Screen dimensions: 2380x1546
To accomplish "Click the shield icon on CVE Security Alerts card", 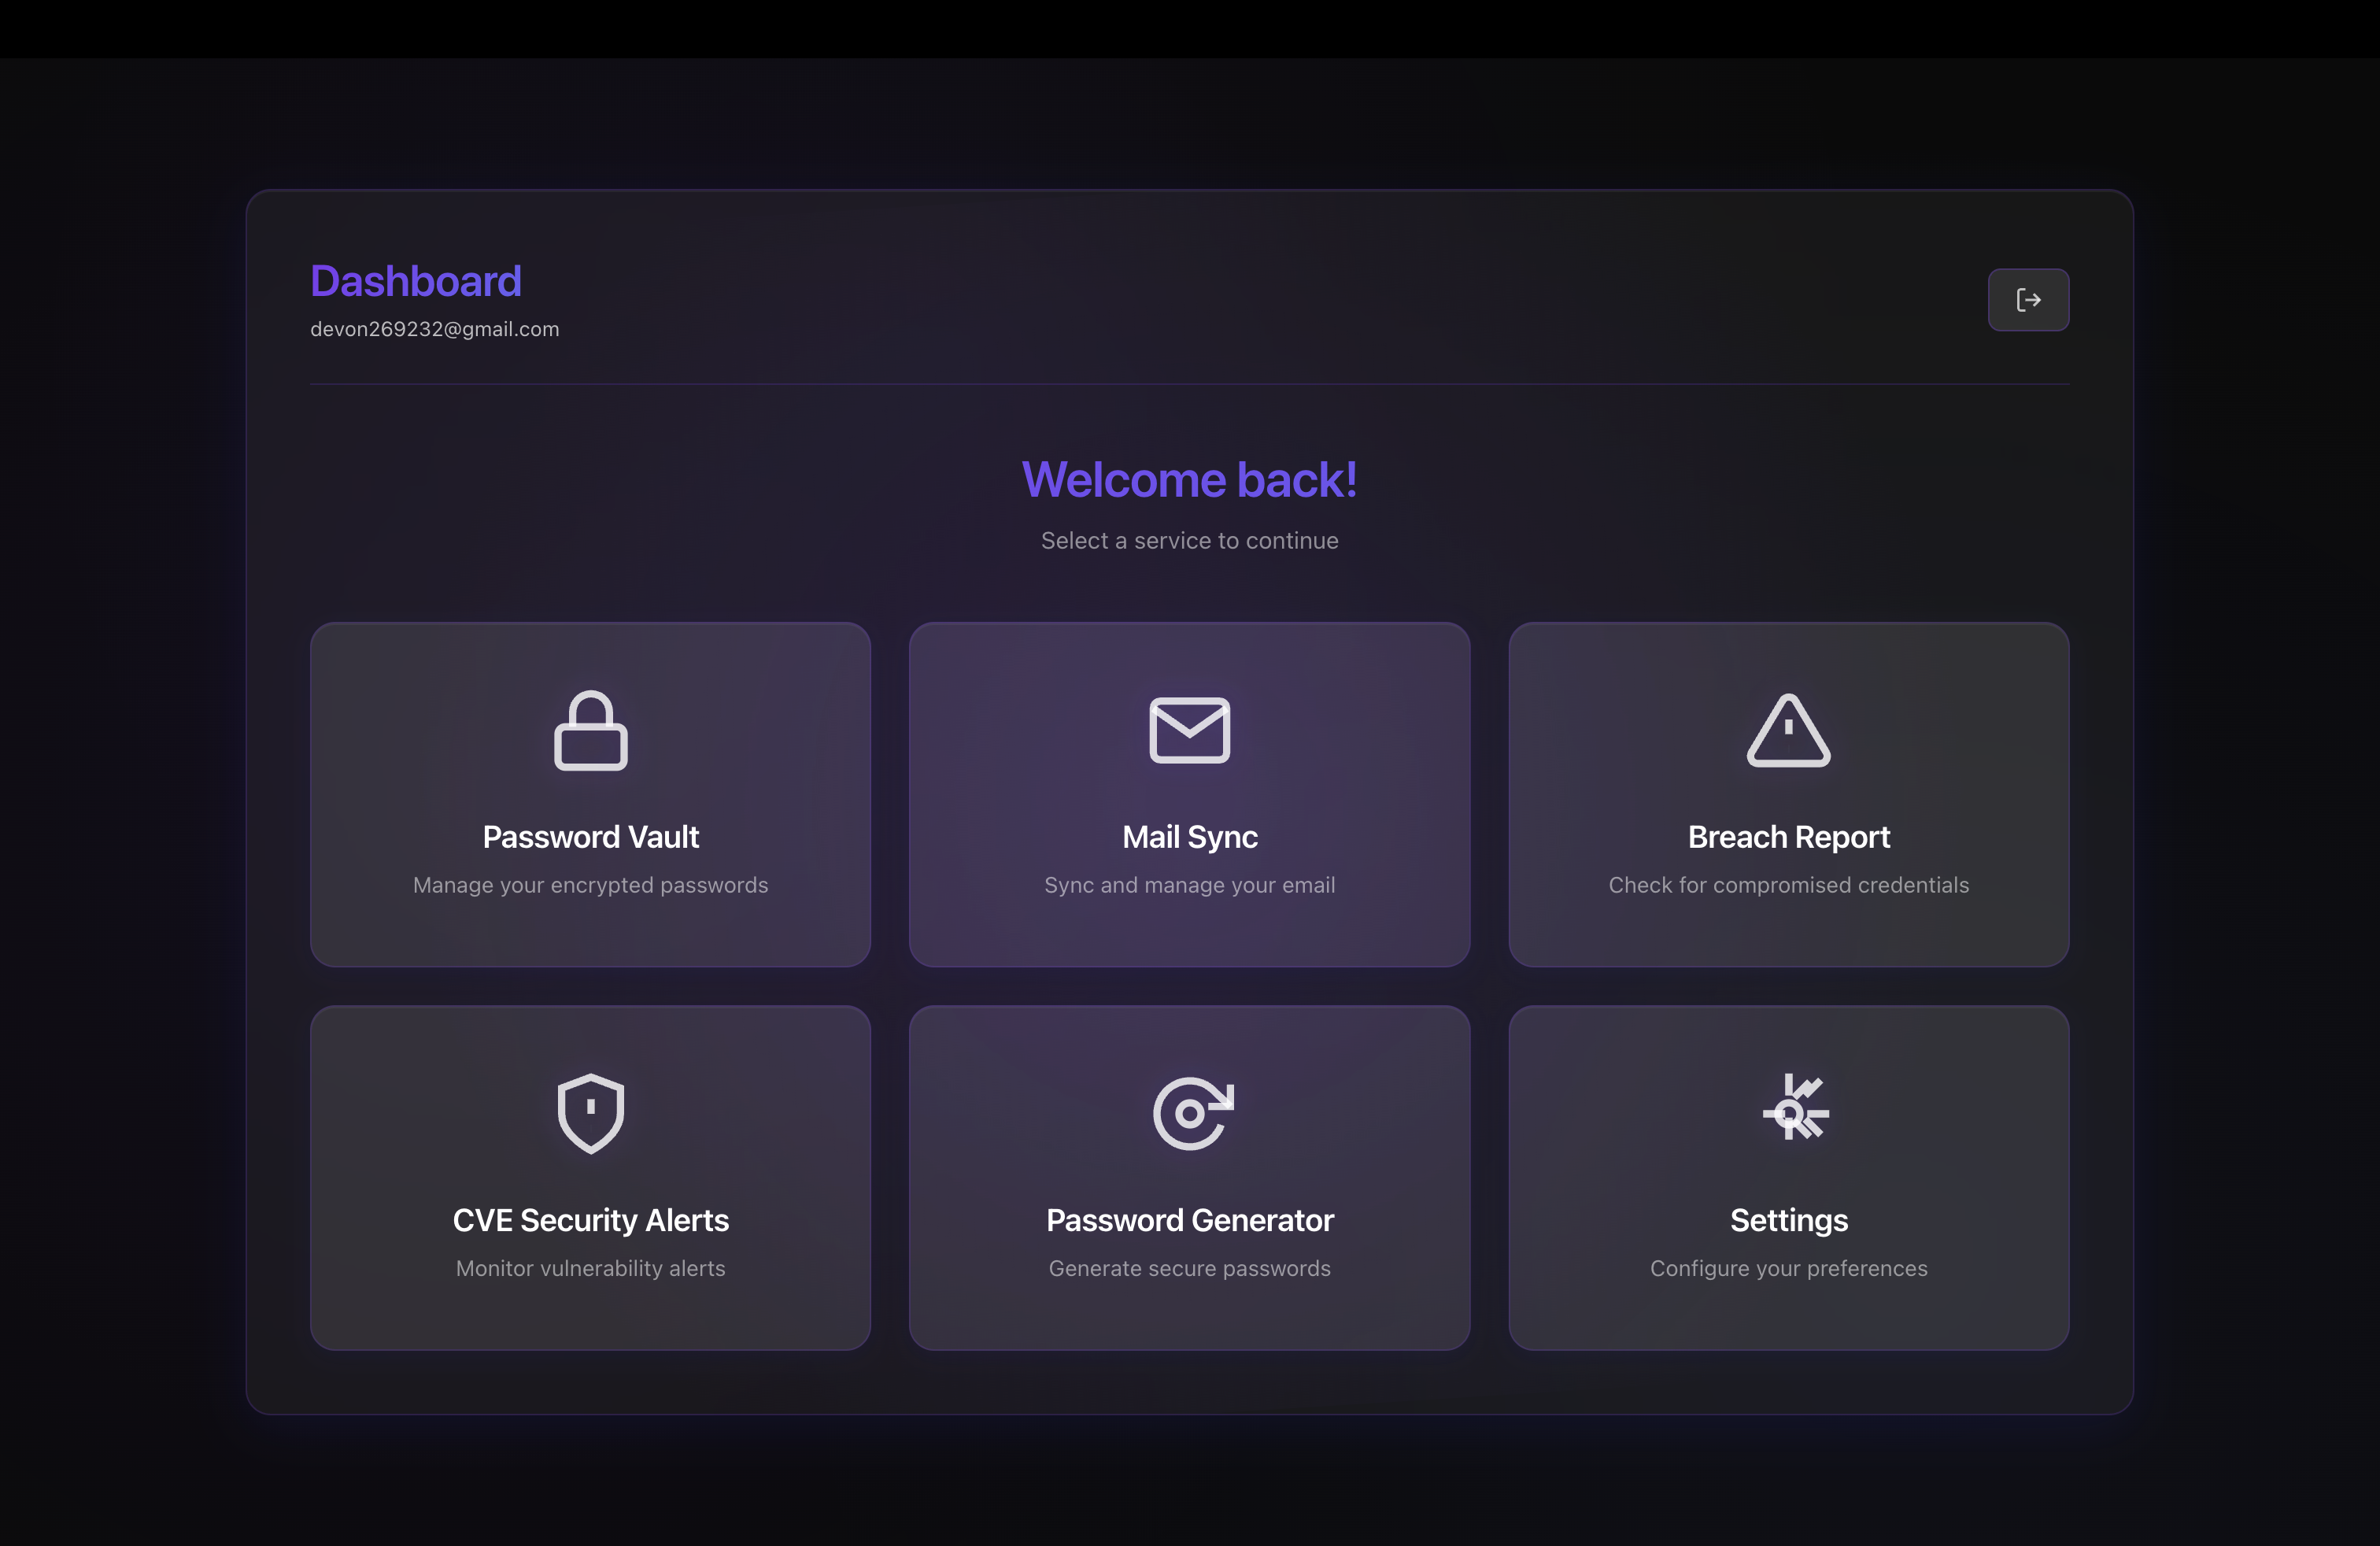I will [590, 1114].
